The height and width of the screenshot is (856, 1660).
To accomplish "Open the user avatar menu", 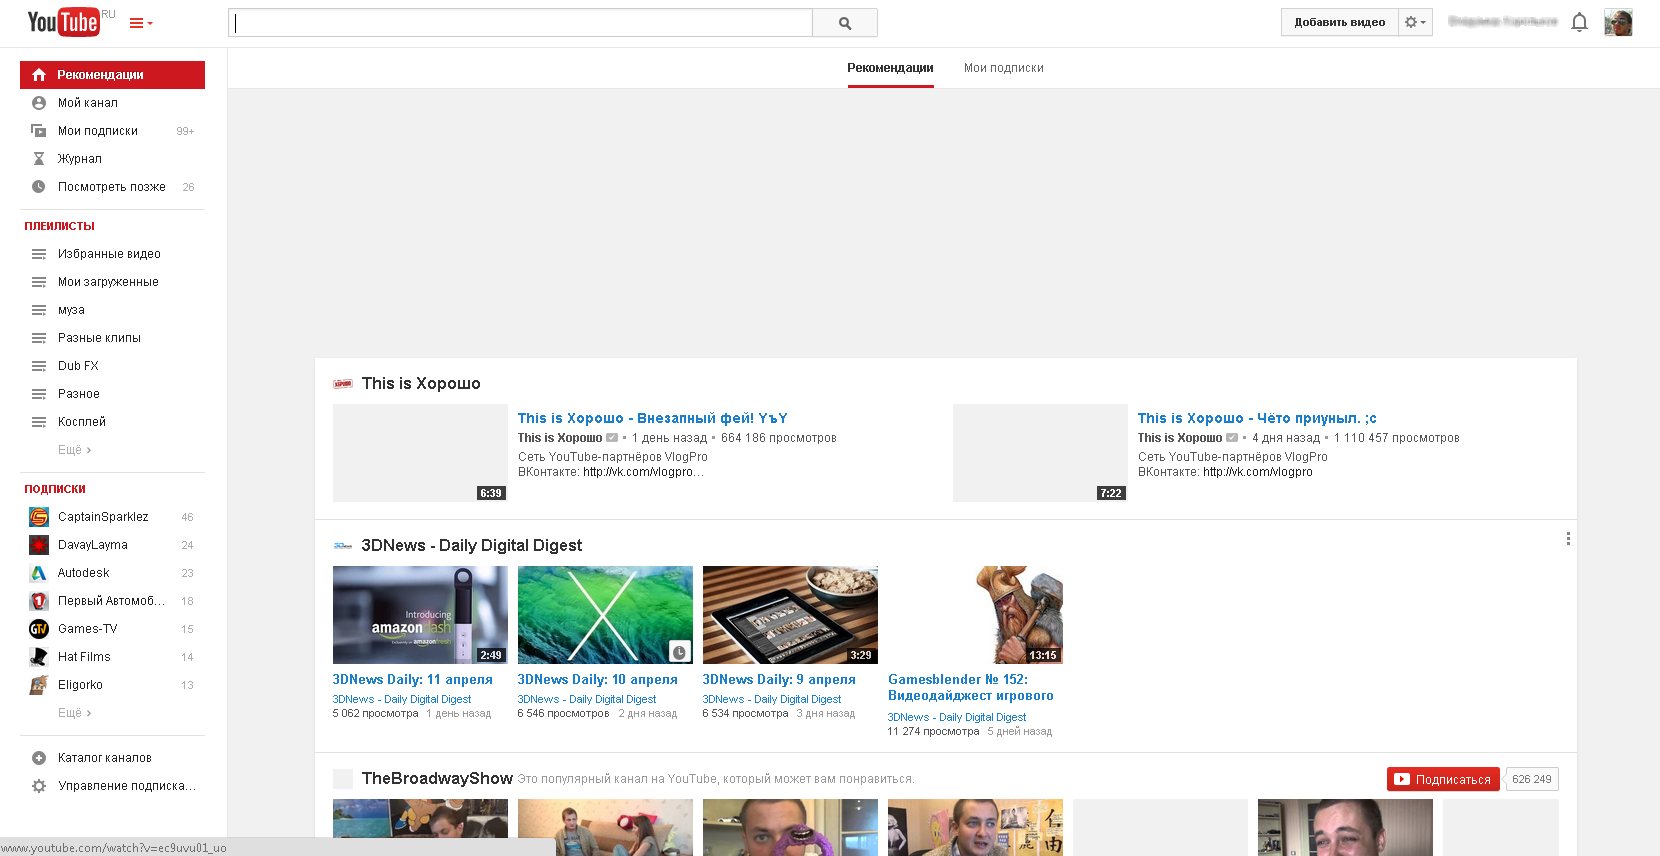I will (1618, 22).
